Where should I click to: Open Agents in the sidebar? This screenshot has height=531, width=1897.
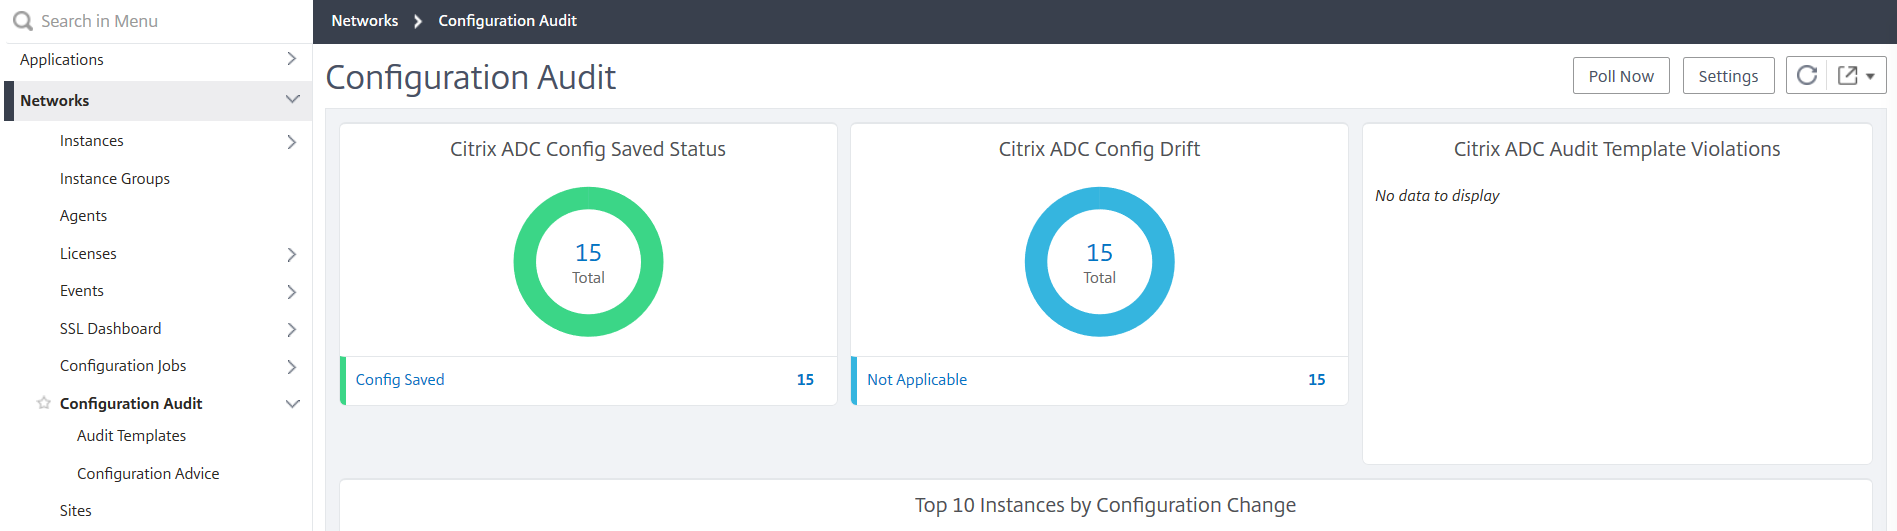(83, 216)
